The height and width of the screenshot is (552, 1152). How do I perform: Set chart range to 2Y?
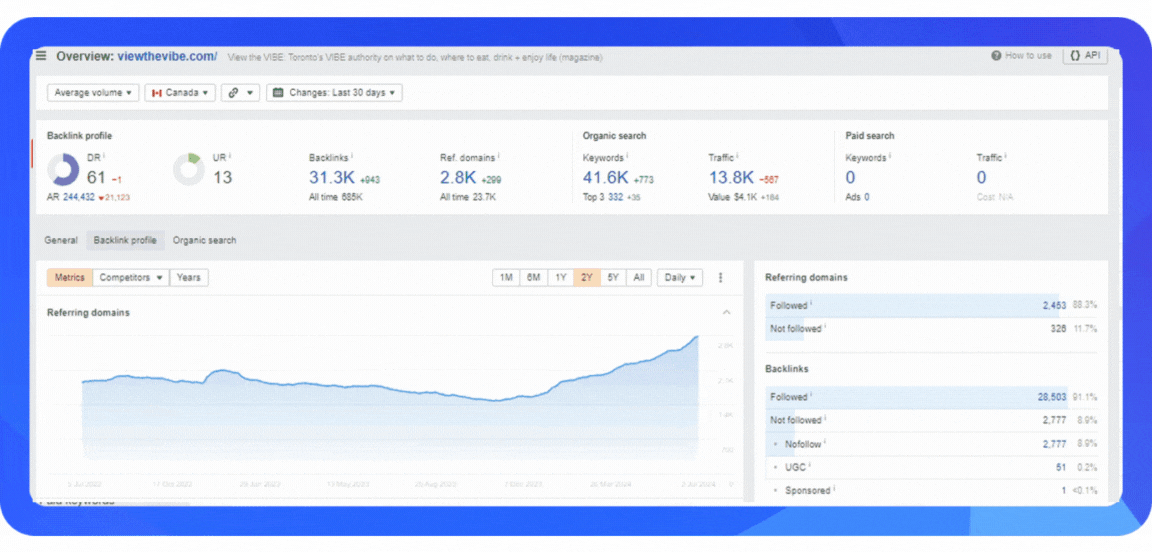[x=587, y=278]
